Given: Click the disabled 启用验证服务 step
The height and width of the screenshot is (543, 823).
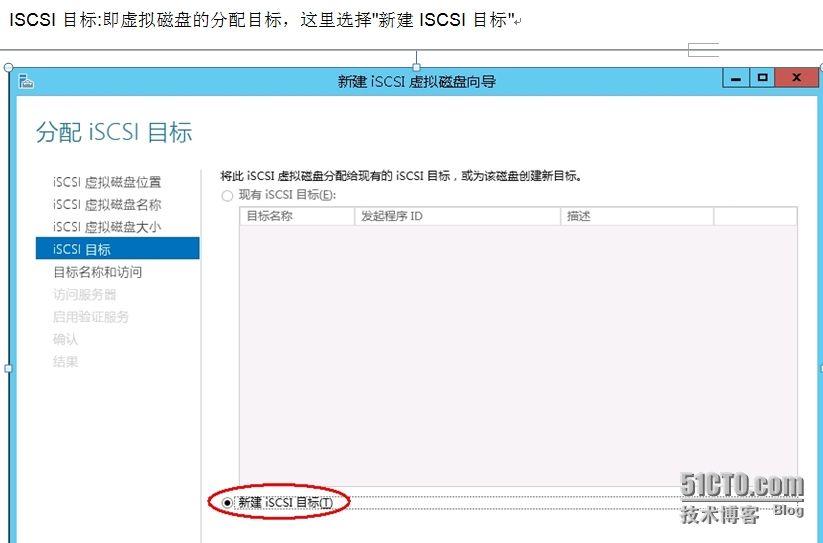Looking at the screenshot, I should click(x=91, y=317).
